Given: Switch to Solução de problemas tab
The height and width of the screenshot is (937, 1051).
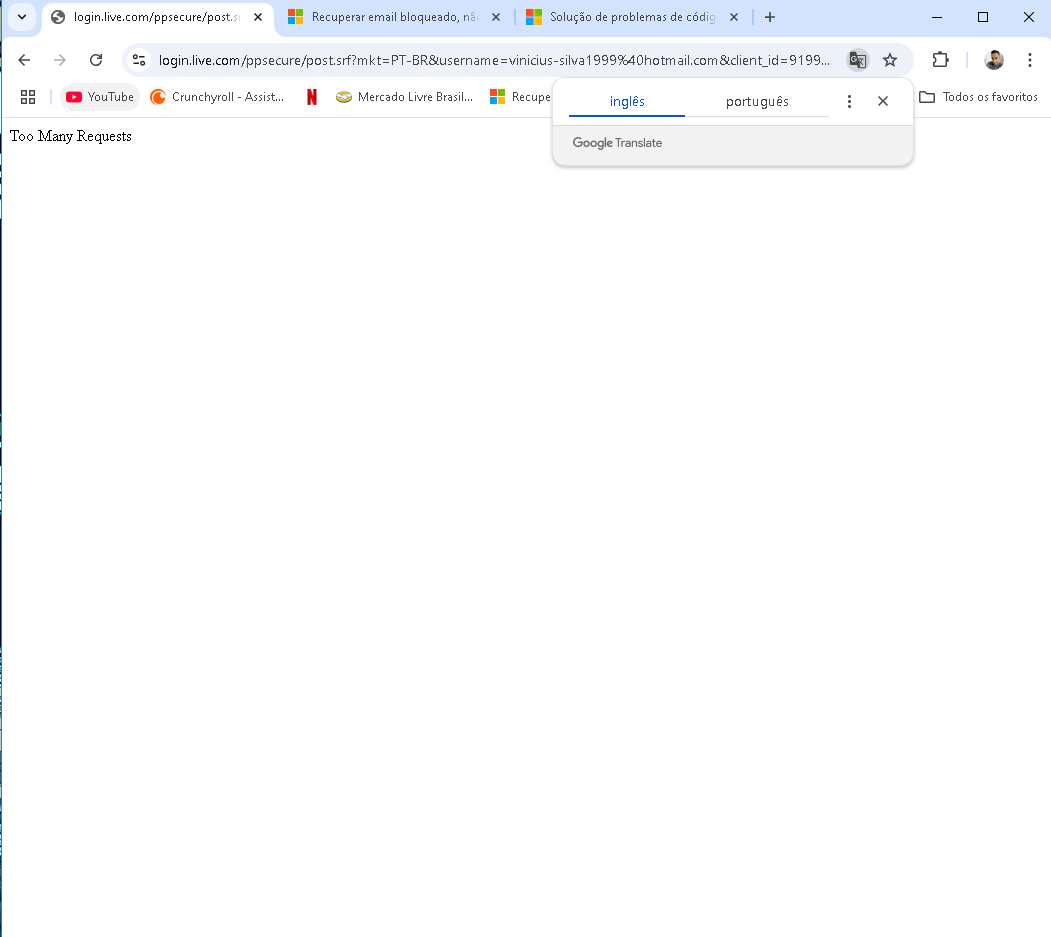Looking at the screenshot, I should click(x=632, y=17).
